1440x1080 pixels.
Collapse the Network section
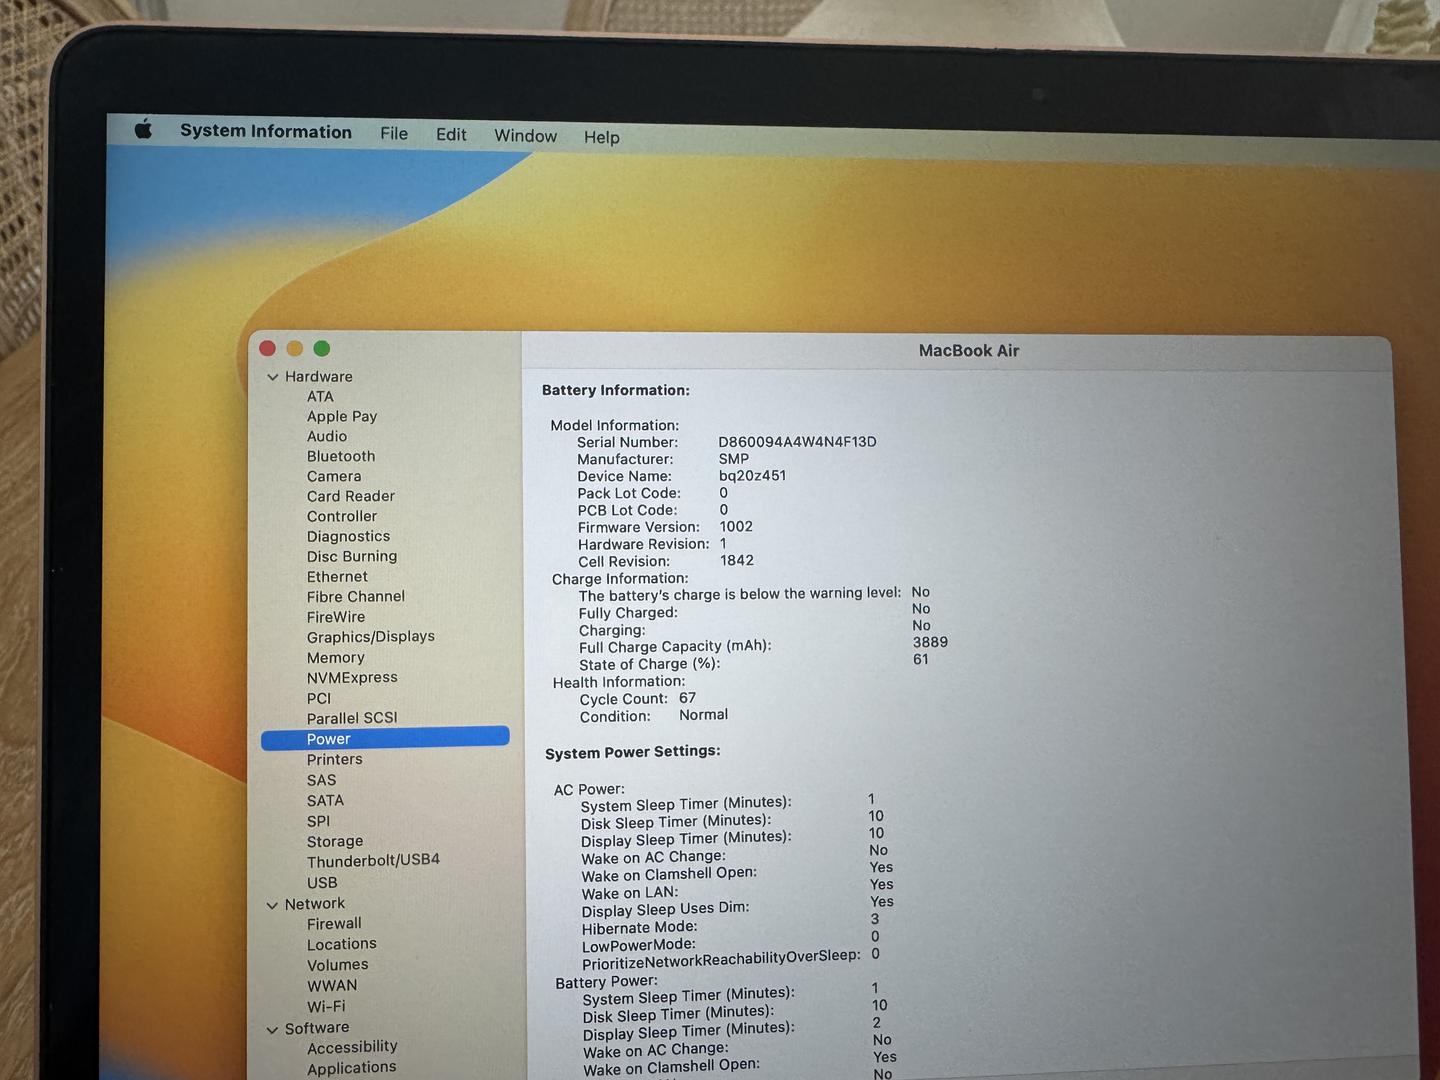[x=272, y=905]
